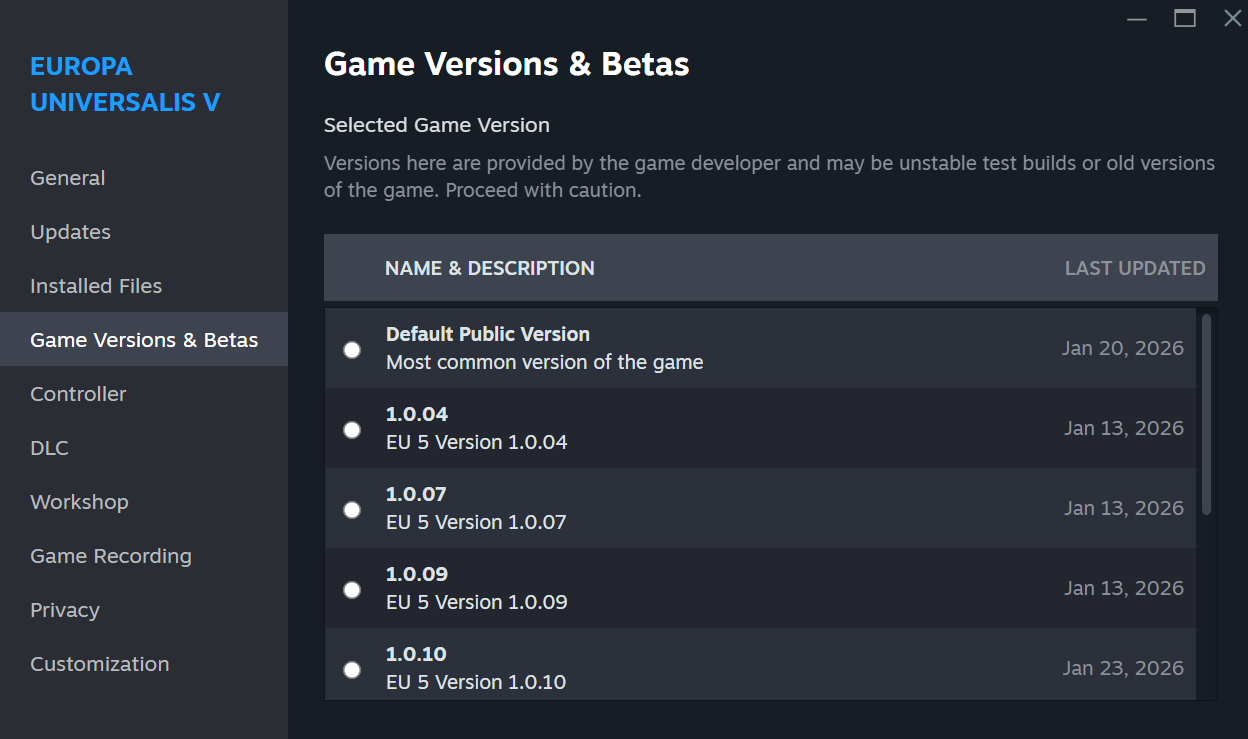Click the Default Public Version name
The image size is (1248, 739).
[488, 334]
